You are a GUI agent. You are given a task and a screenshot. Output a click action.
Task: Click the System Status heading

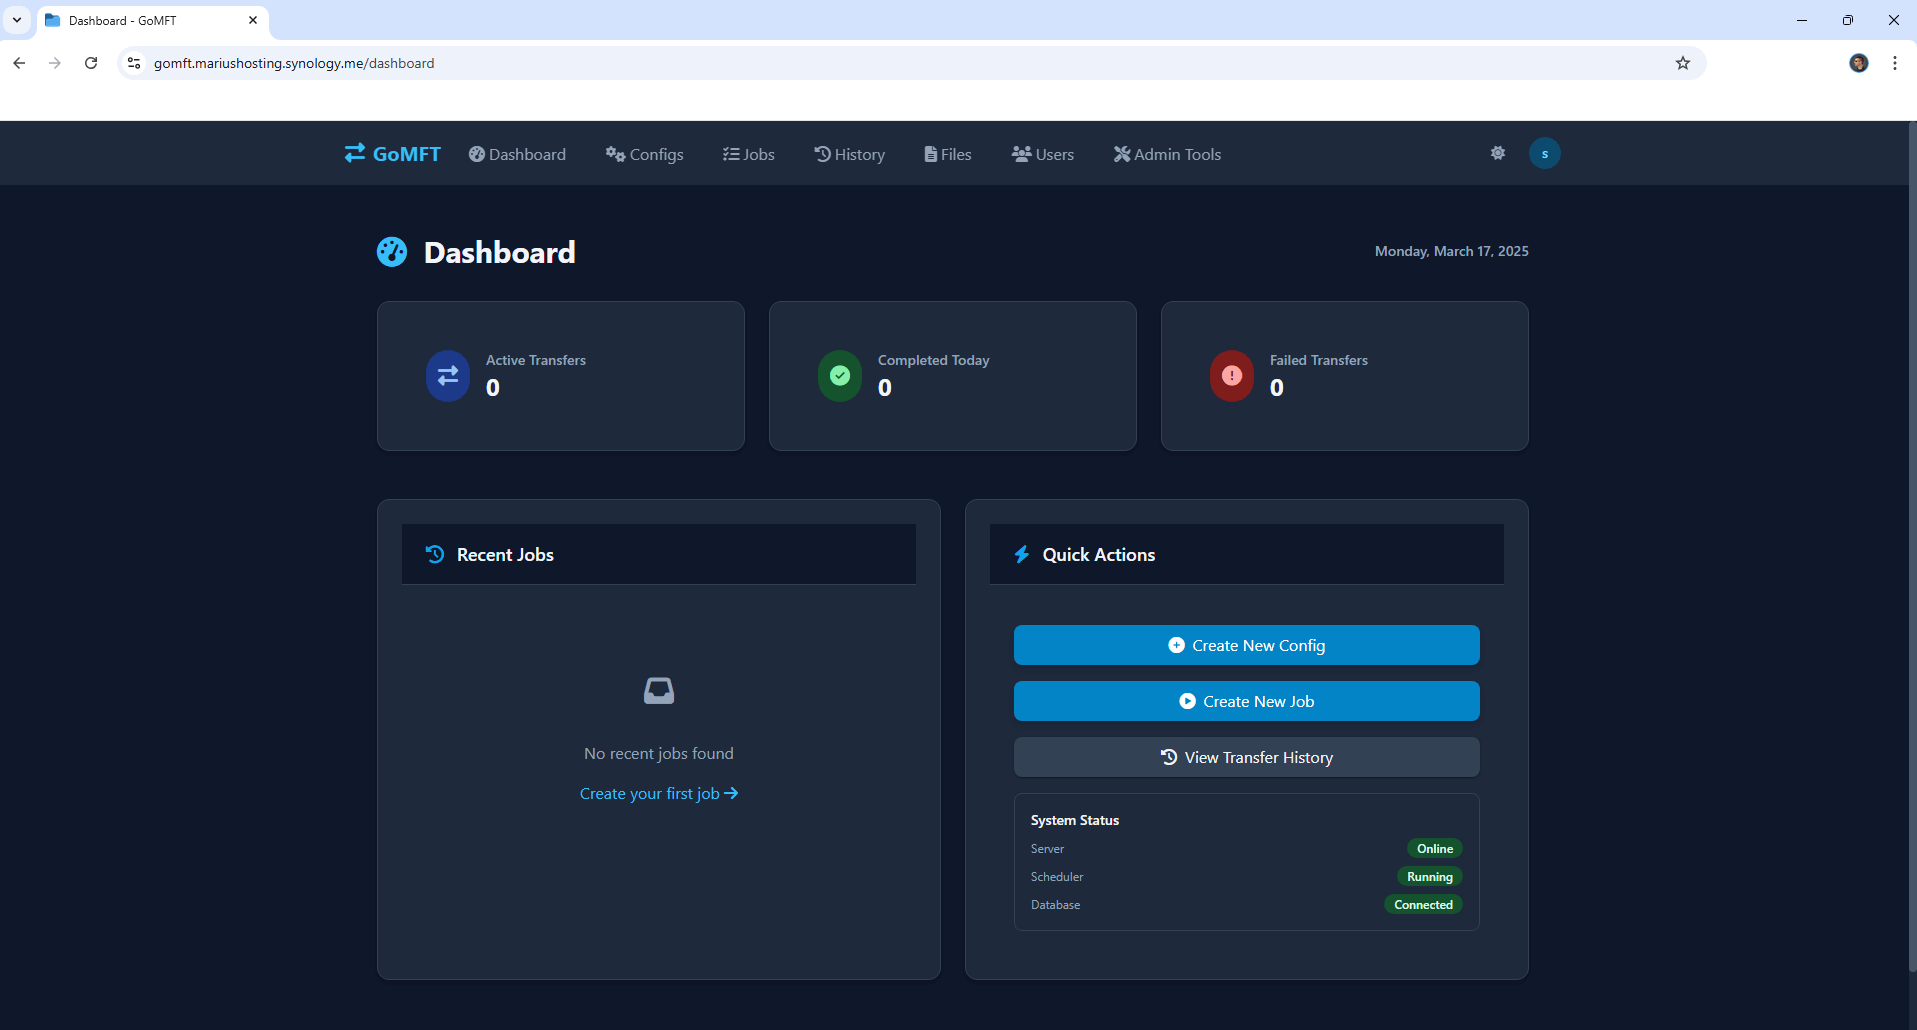point(1075,820)
